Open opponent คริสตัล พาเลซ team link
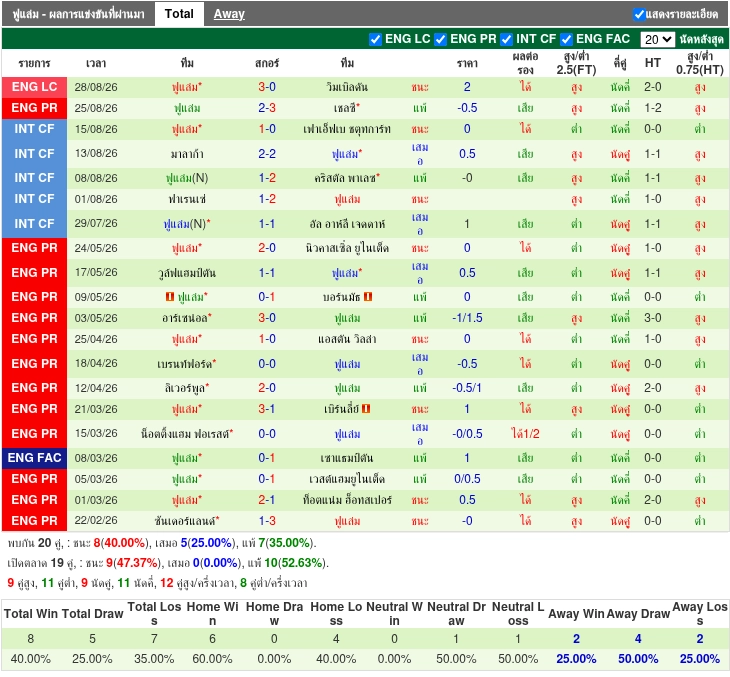The image size is (730, 677). click(x=347, y=178)
